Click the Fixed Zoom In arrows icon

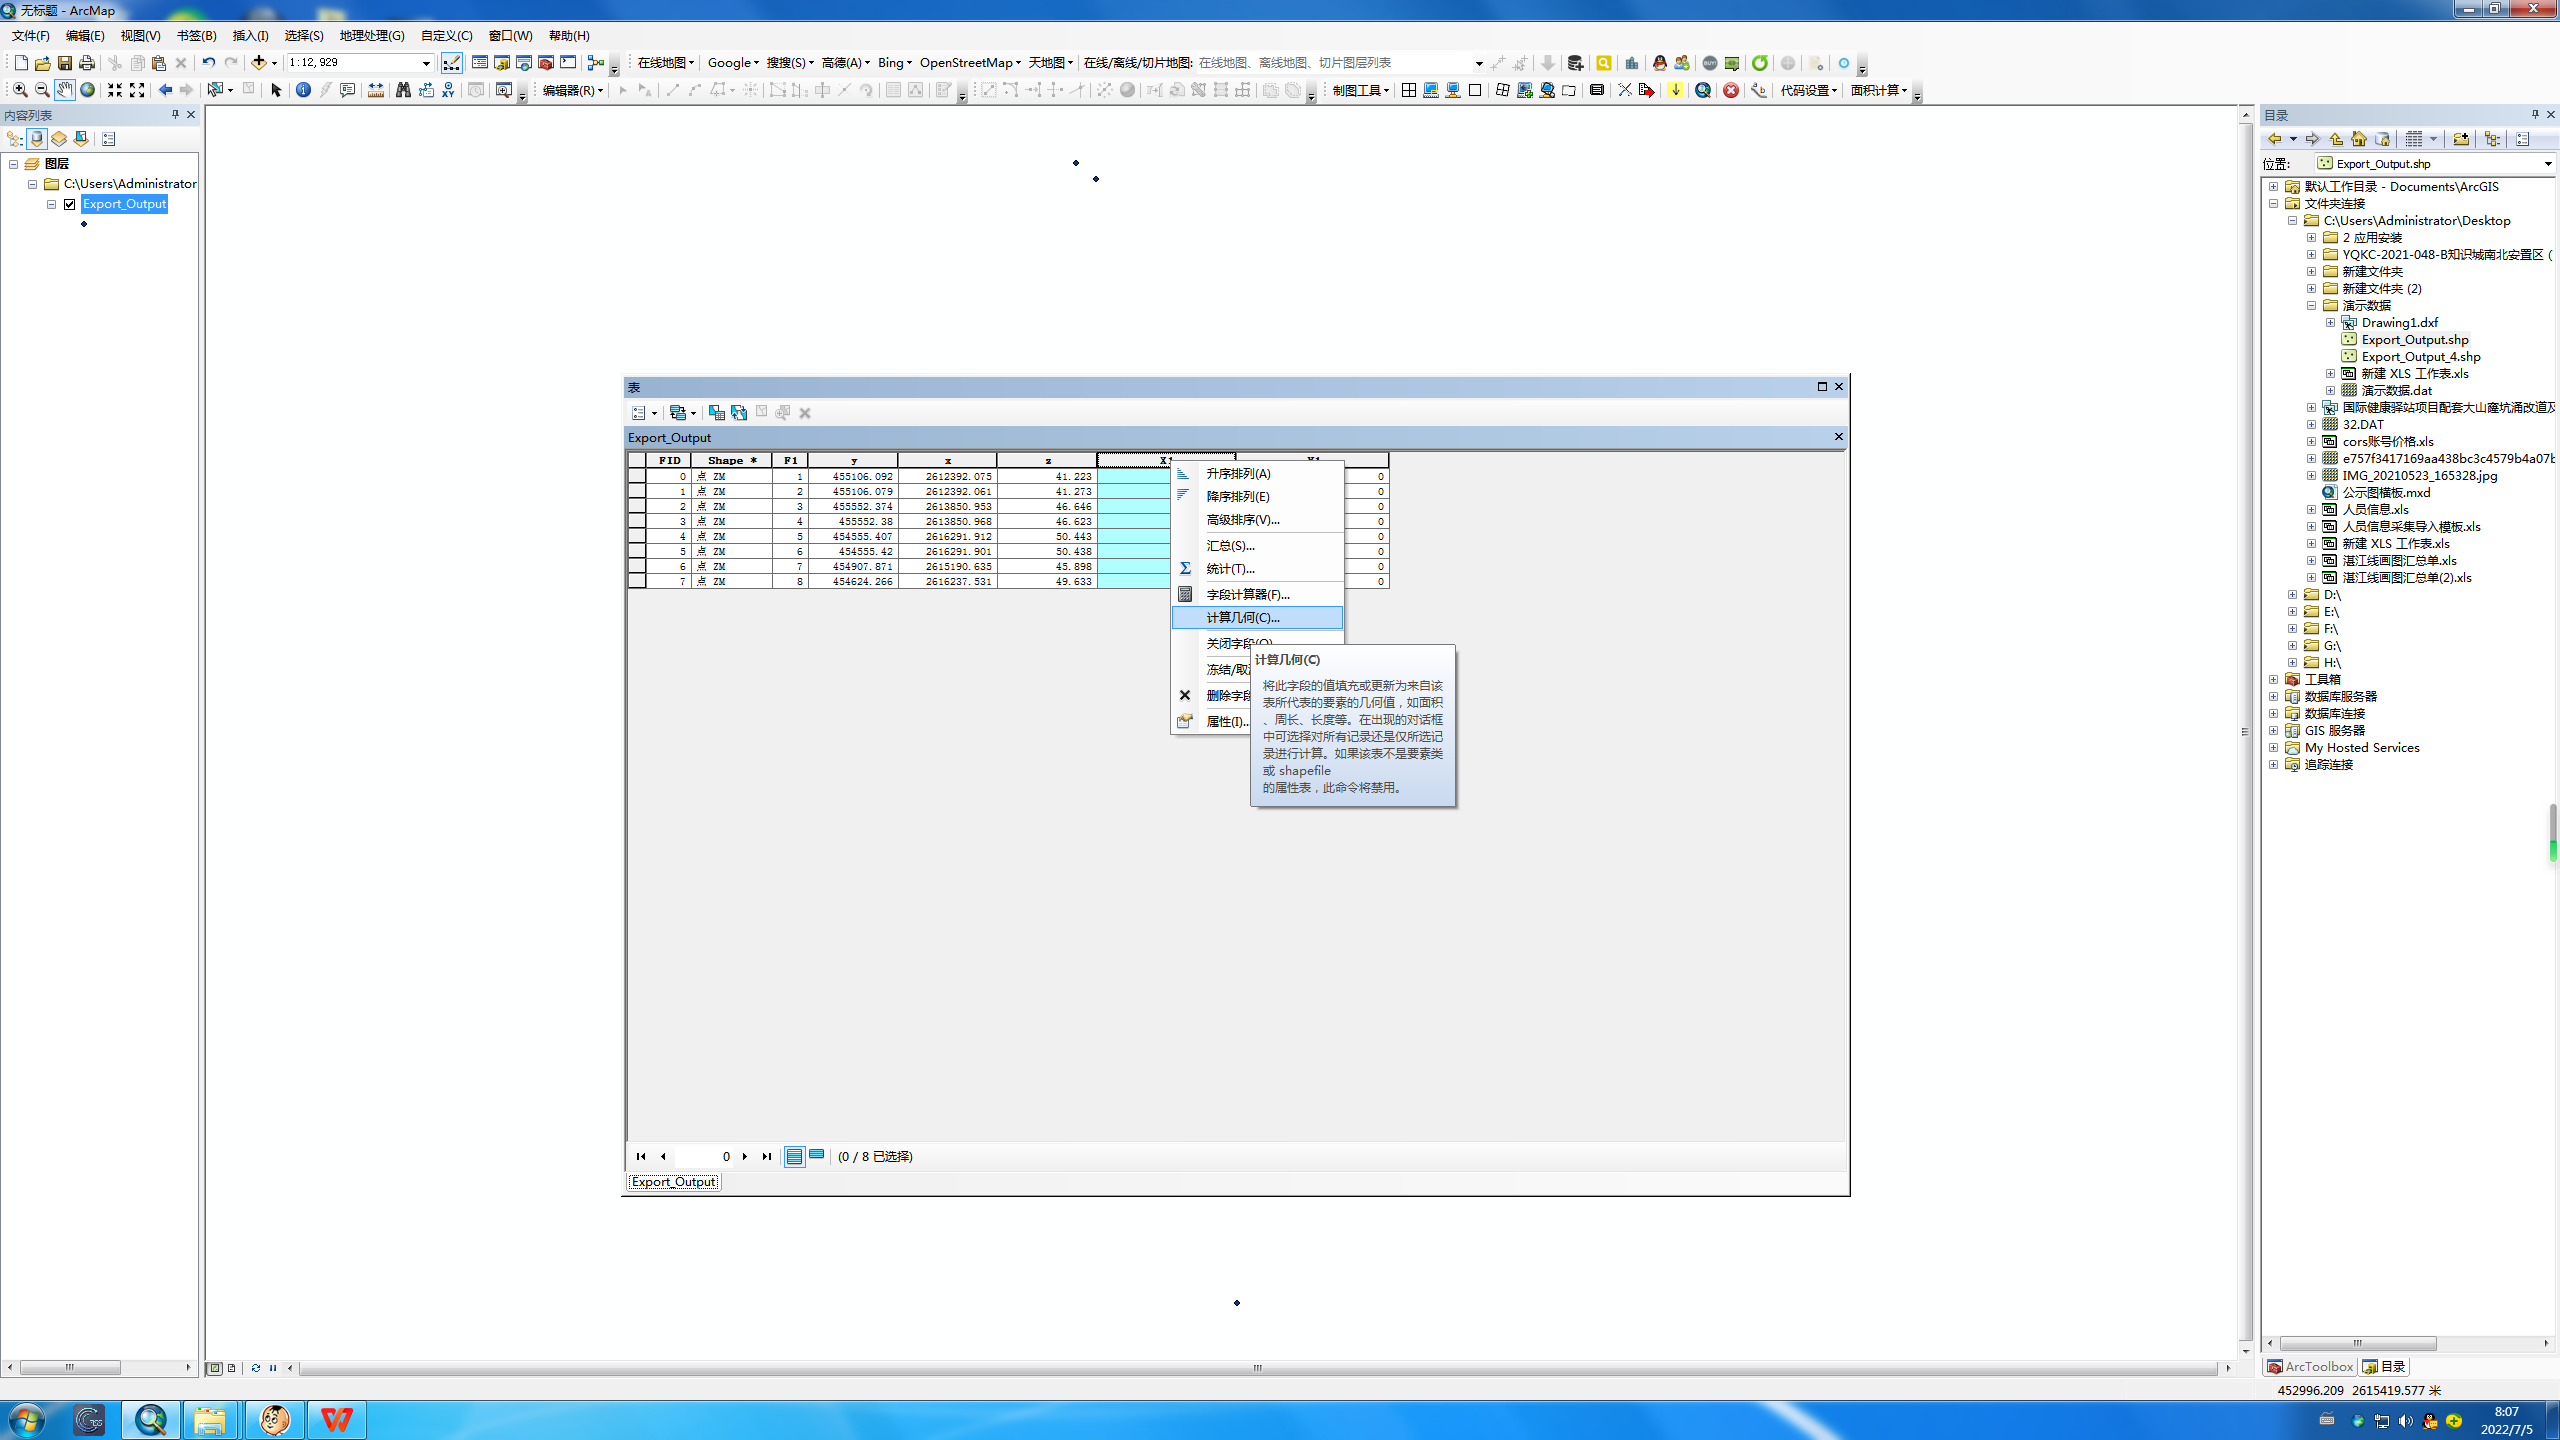click(x=115, y=90)
